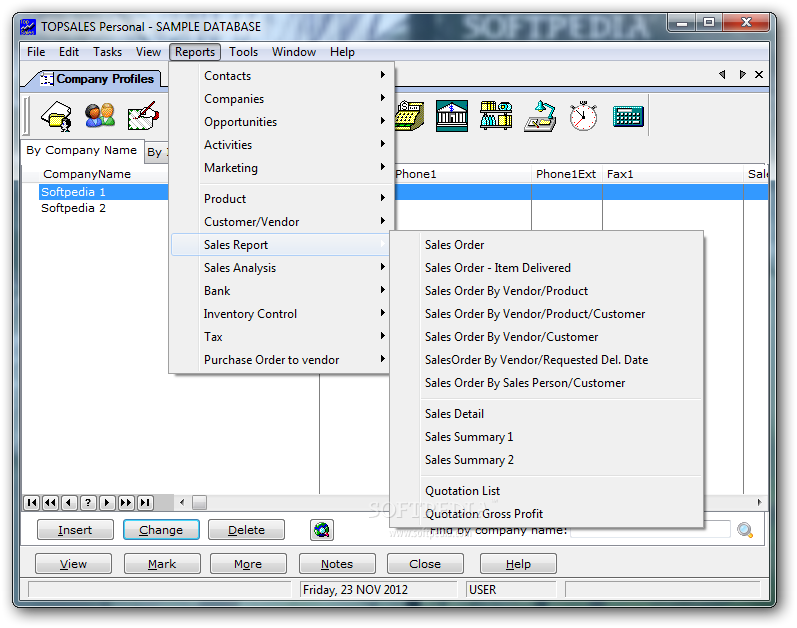Click the Change button
Viewport: 797px width, 628px height.
coord(161,530)
